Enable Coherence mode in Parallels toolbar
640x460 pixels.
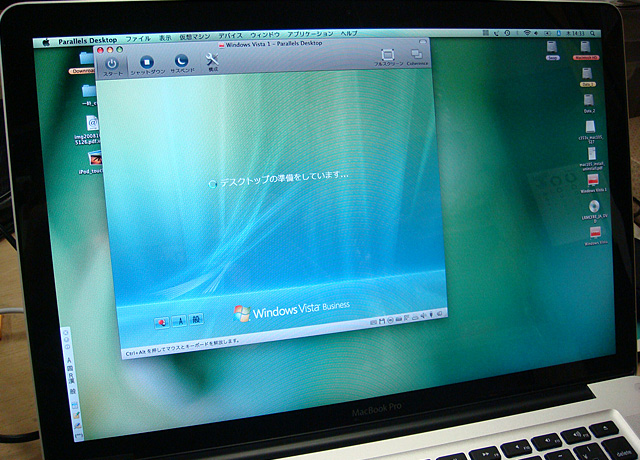417,57
